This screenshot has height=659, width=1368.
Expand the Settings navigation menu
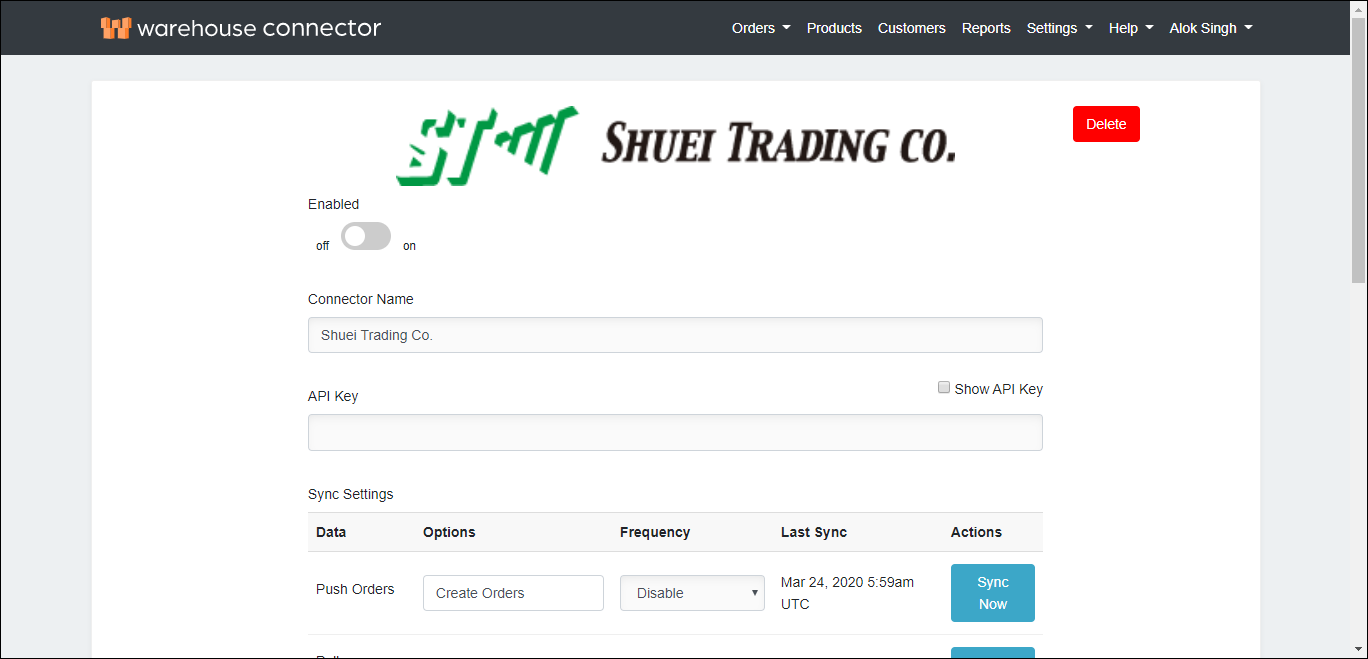coord(1059,28)
